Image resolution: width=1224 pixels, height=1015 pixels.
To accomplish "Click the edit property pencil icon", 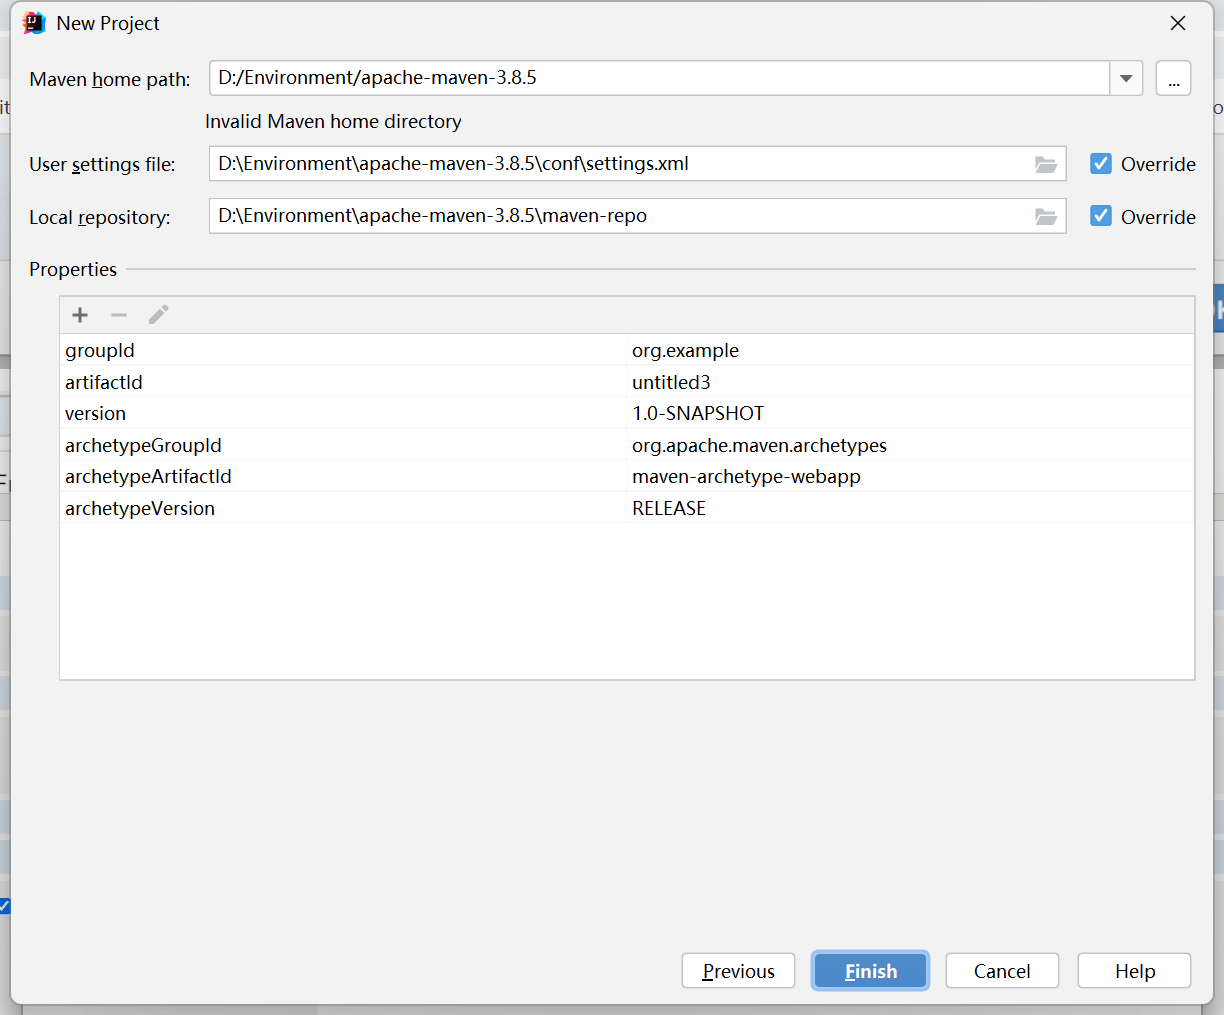I will [158, 315].
